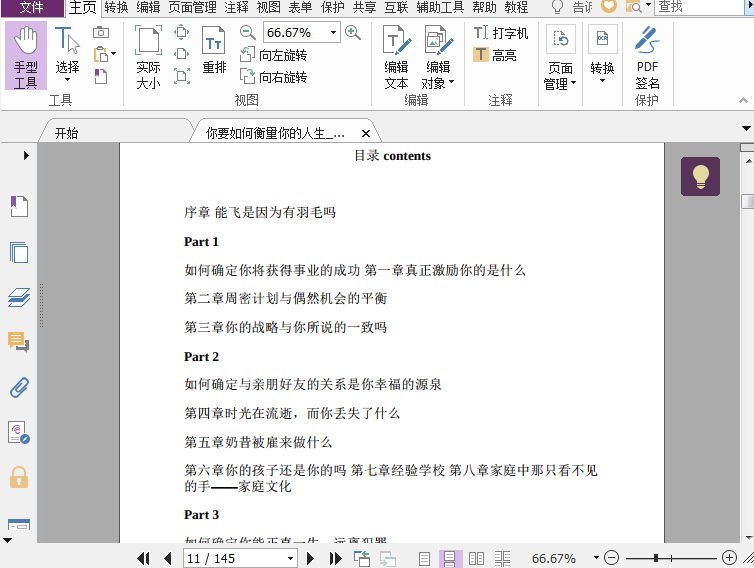Open Page Management (页面管理) ribbon button

coord(560,58)
